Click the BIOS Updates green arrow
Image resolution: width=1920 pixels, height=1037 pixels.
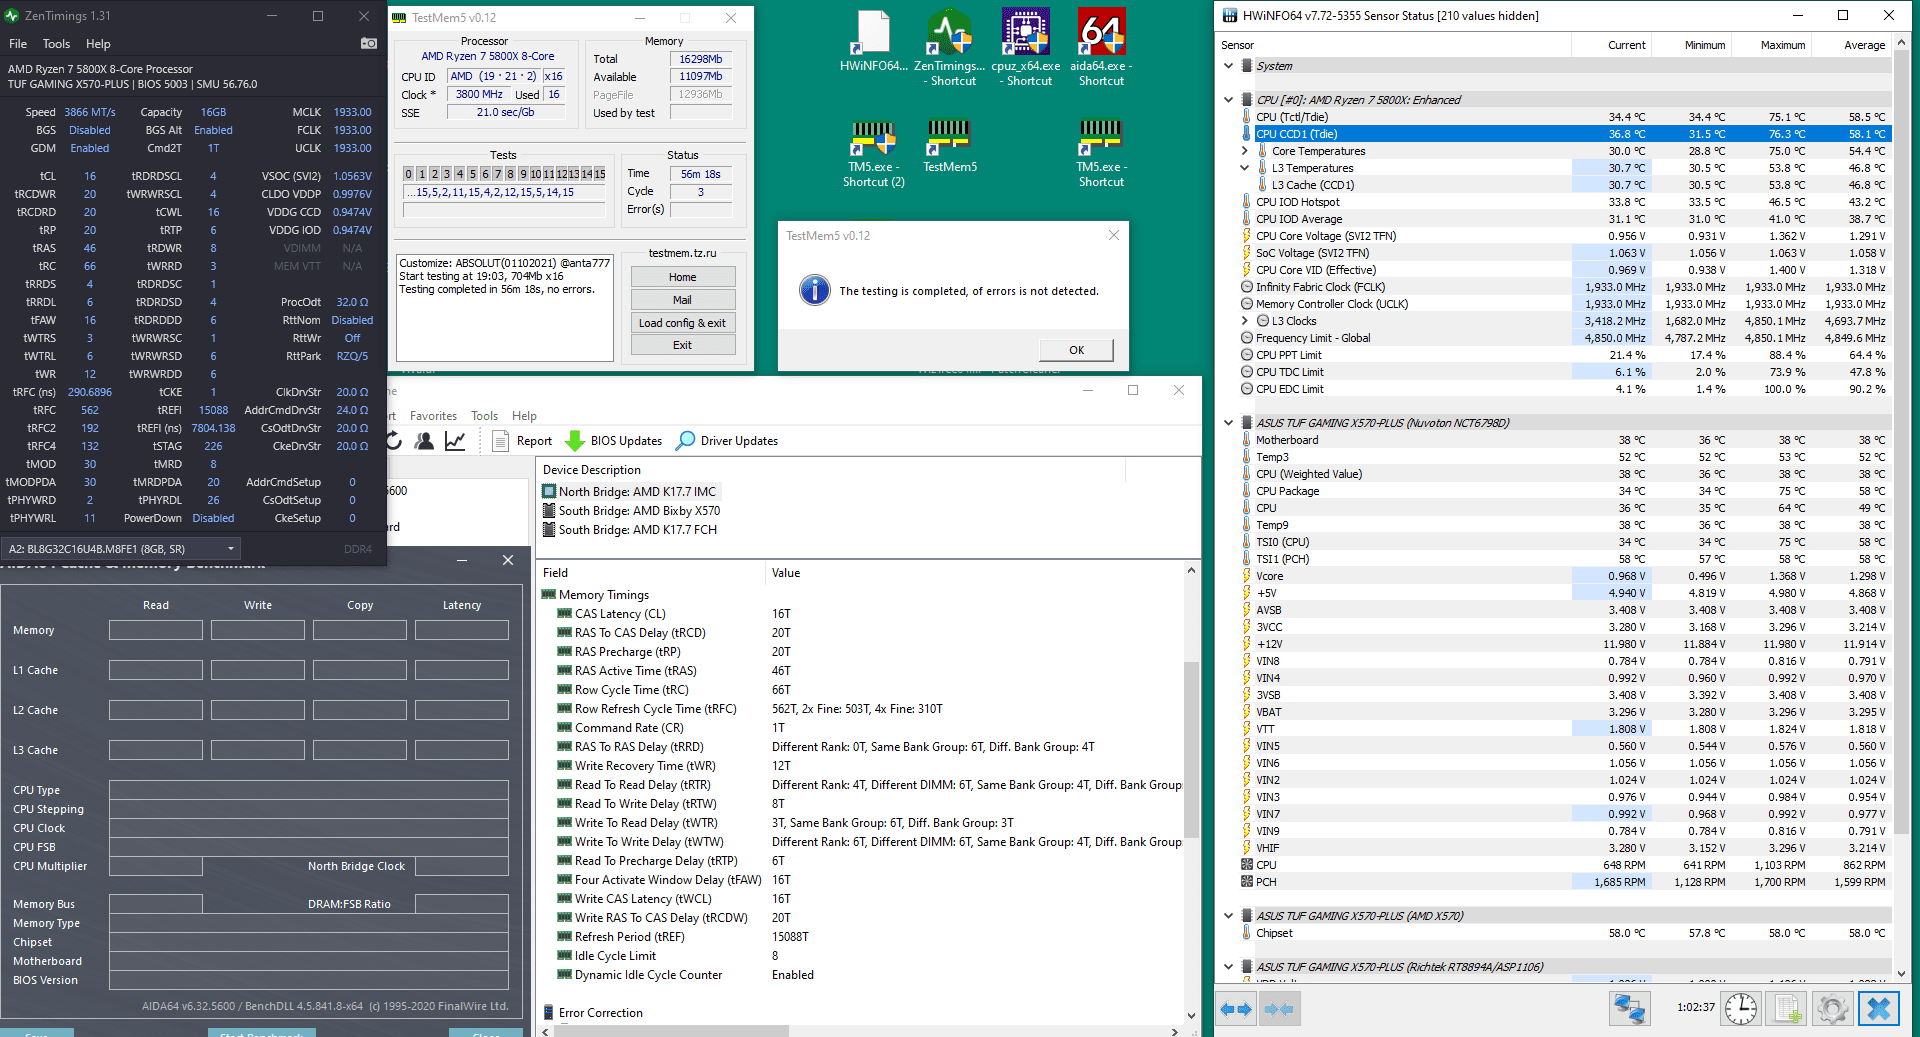(x=575, y=441)
